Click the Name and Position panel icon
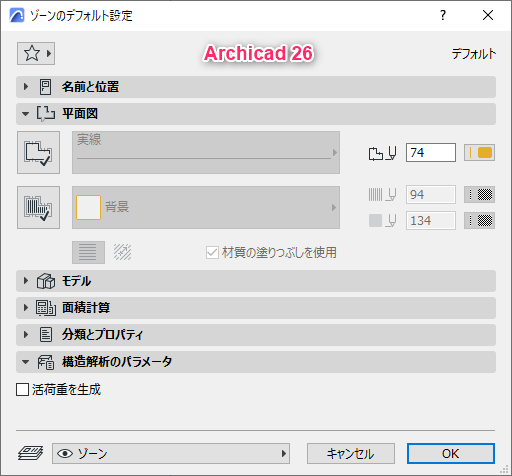Viewport: 512px width, 476px height. (x=45, y=87)
